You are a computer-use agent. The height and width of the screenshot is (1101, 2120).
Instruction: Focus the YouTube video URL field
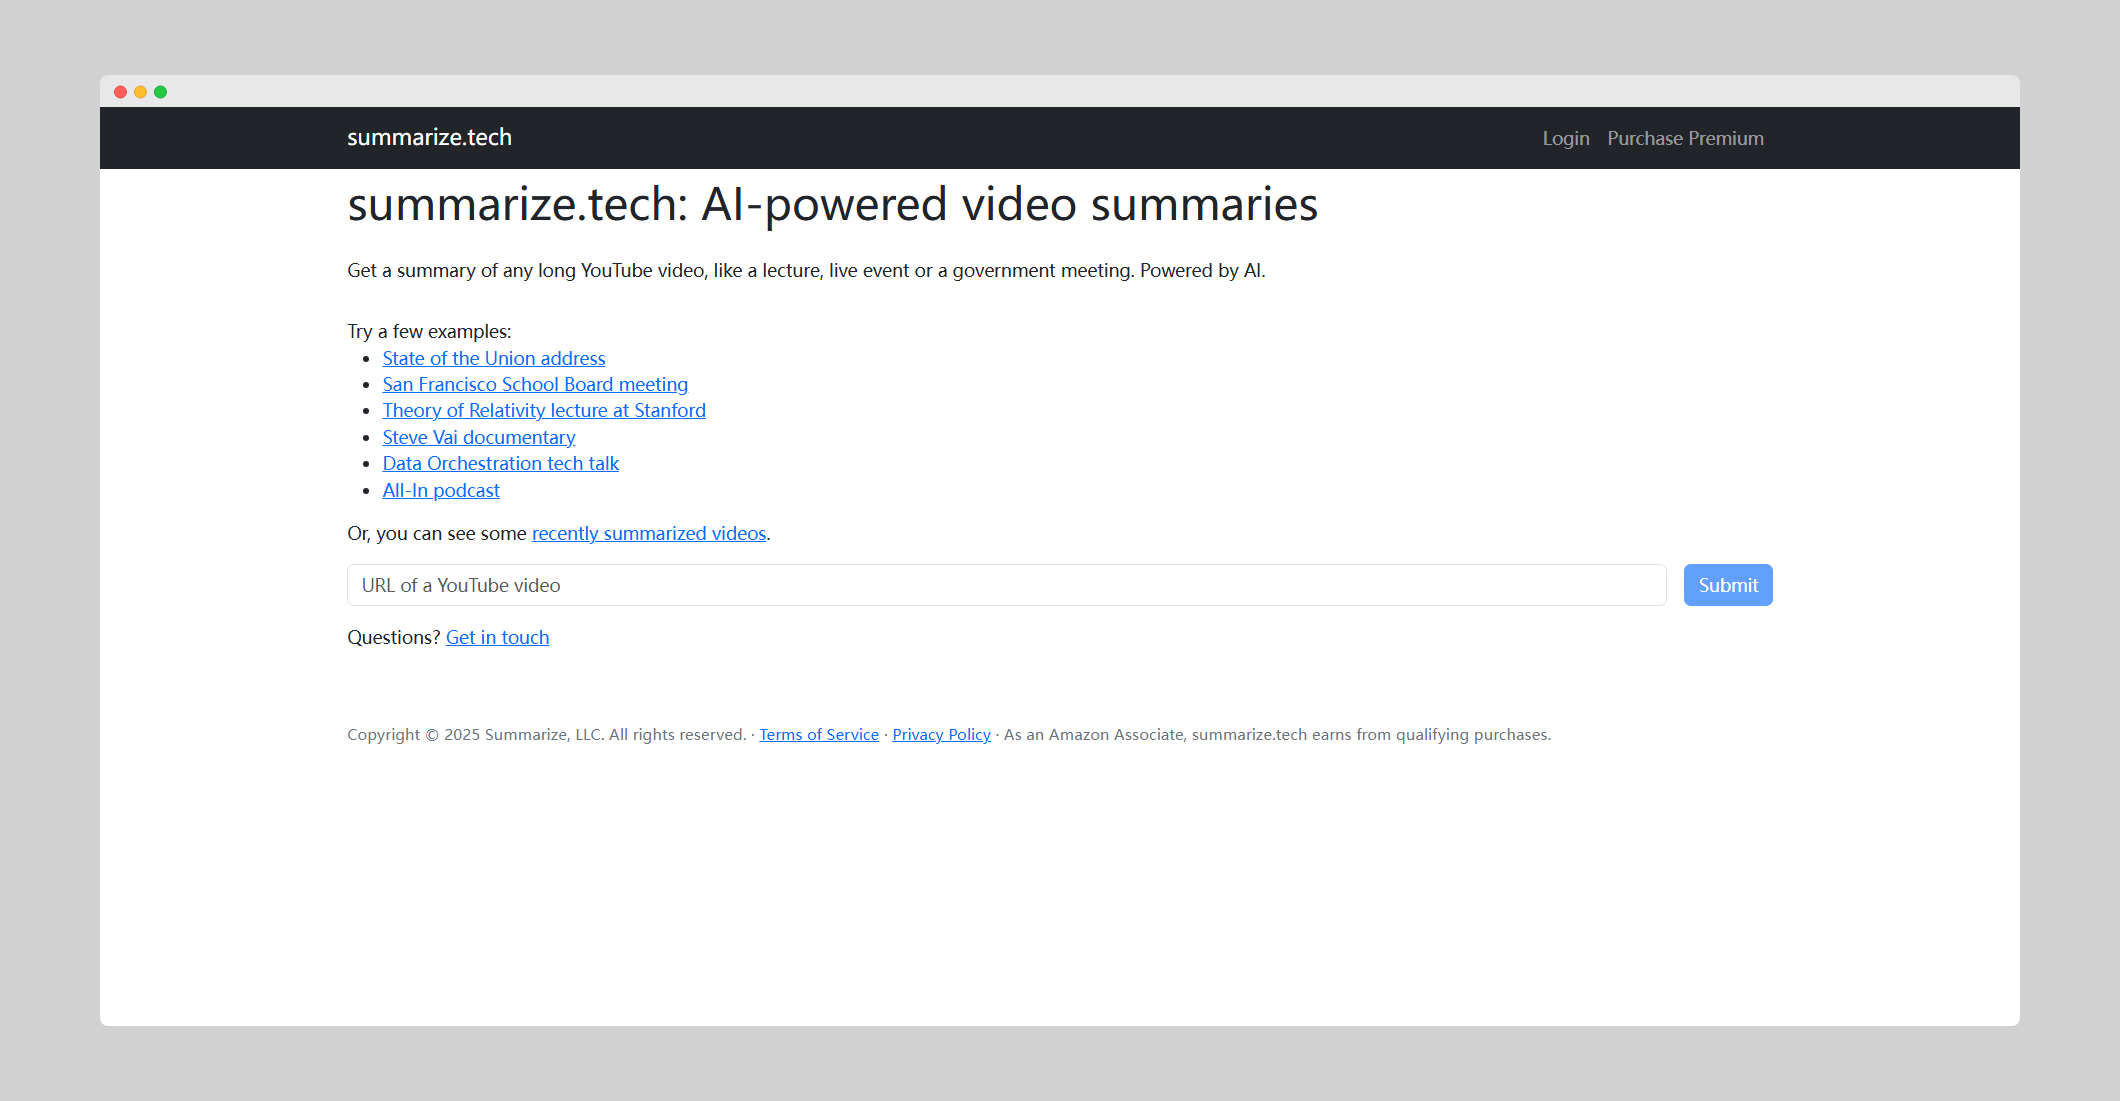[x=1006, y=585]
